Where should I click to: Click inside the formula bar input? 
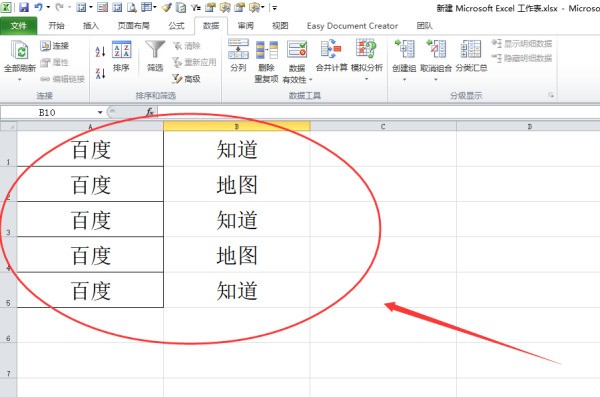378,112
